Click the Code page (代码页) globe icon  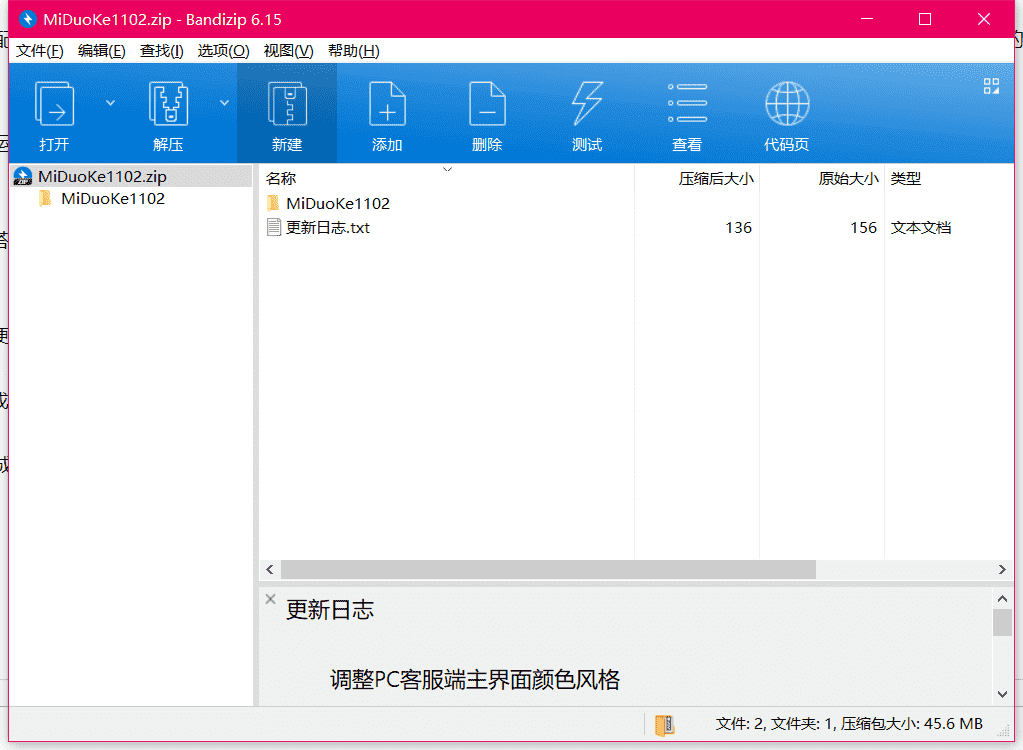coord(787,104)
